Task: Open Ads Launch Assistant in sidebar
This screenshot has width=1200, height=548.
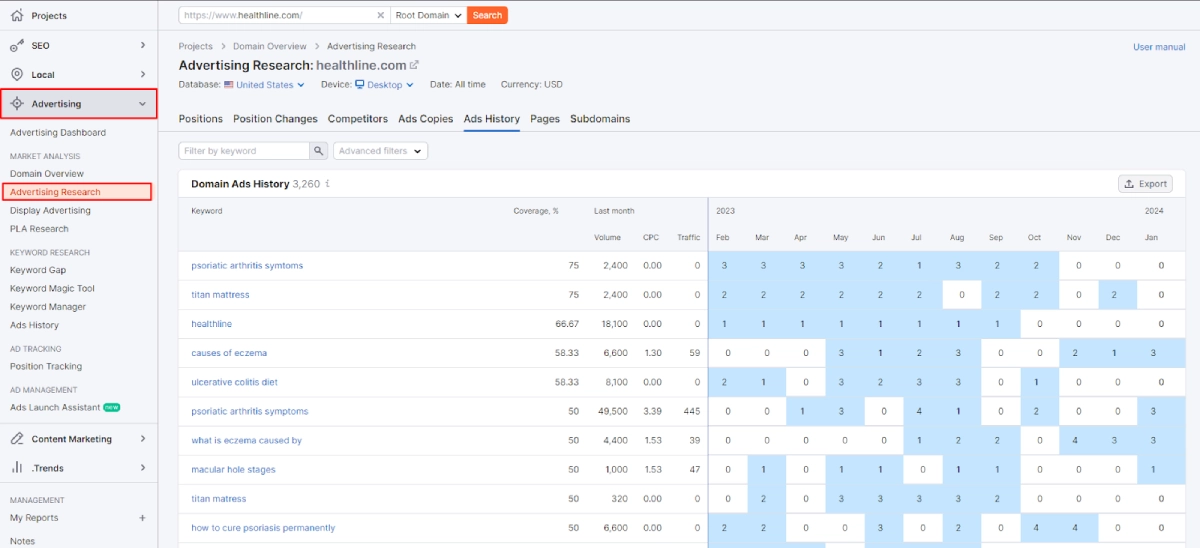Action: click(55, 407)
